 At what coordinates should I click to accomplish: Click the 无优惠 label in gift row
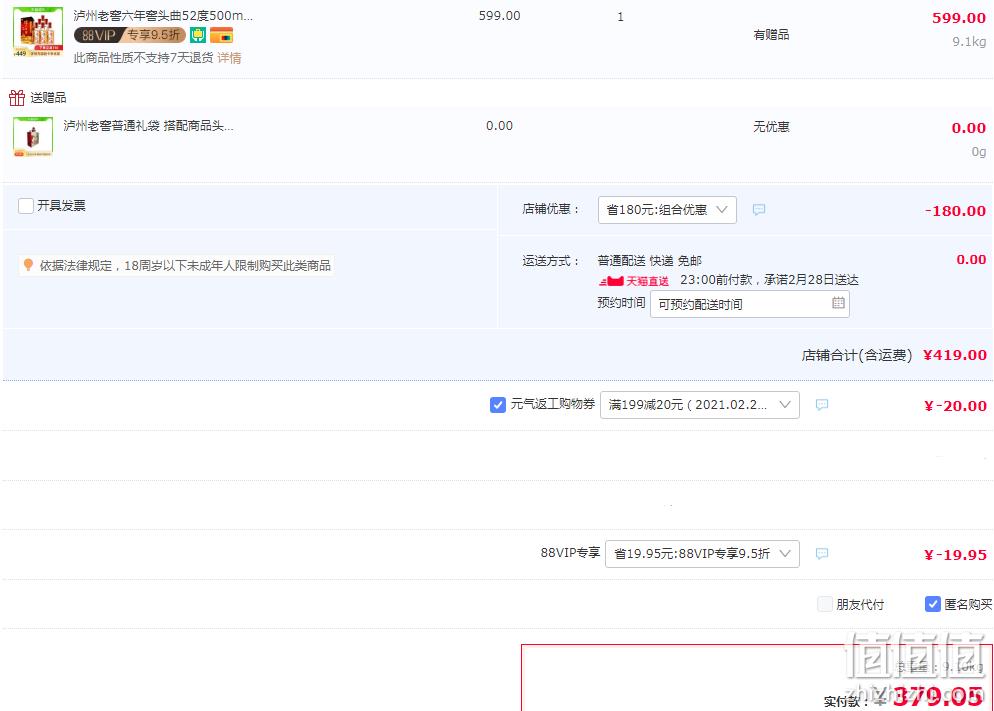(771, 127)
